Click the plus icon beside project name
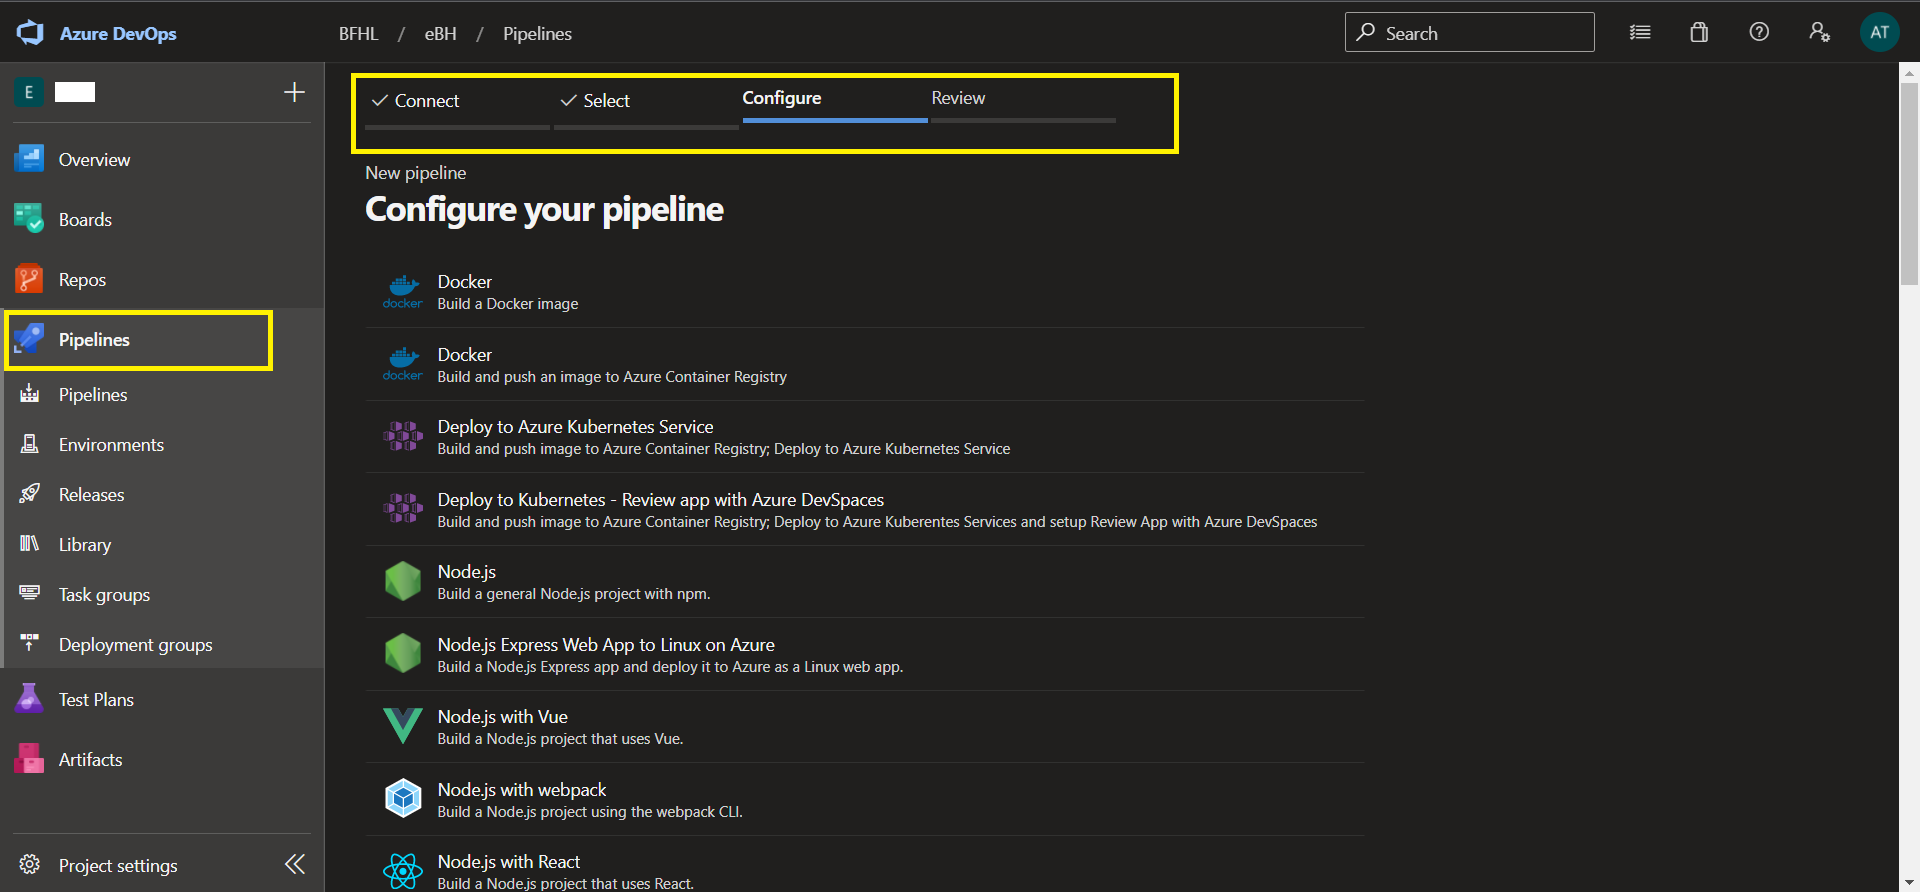 (x=294, y=93)
